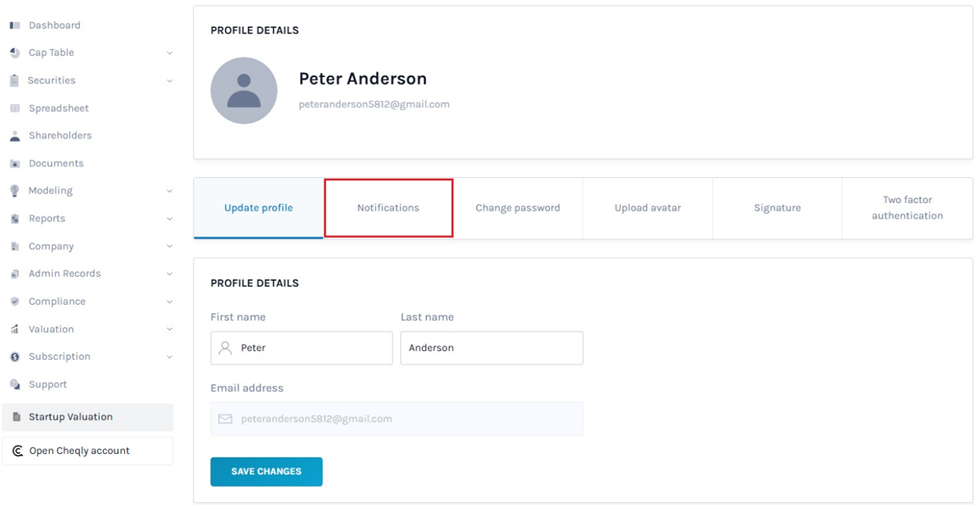This screenshot has width=974, height=505.
Task: Expand the Reports chevron
Action: click(170, 219)
